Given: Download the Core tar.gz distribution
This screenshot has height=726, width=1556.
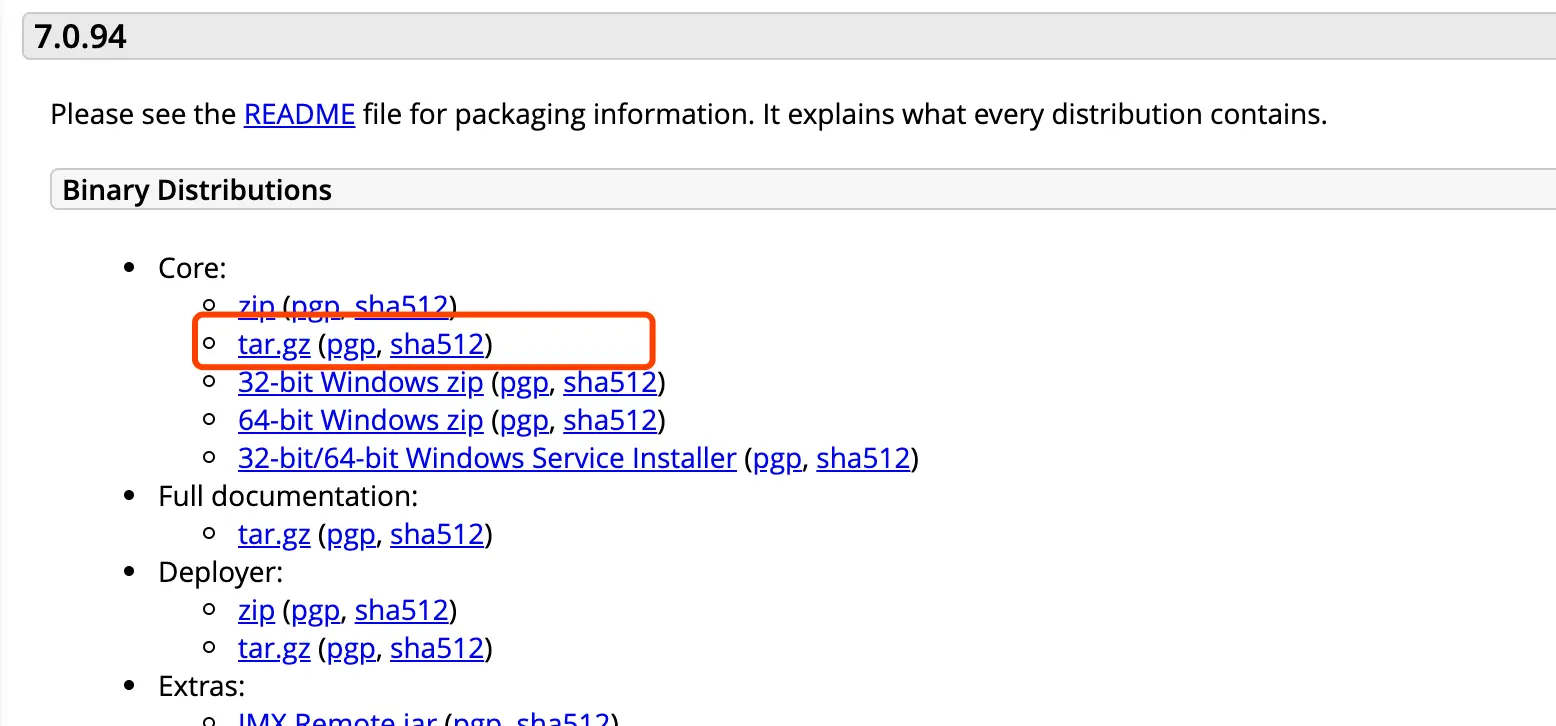Looking at the screenshot, I should click(x=274, y=345).
